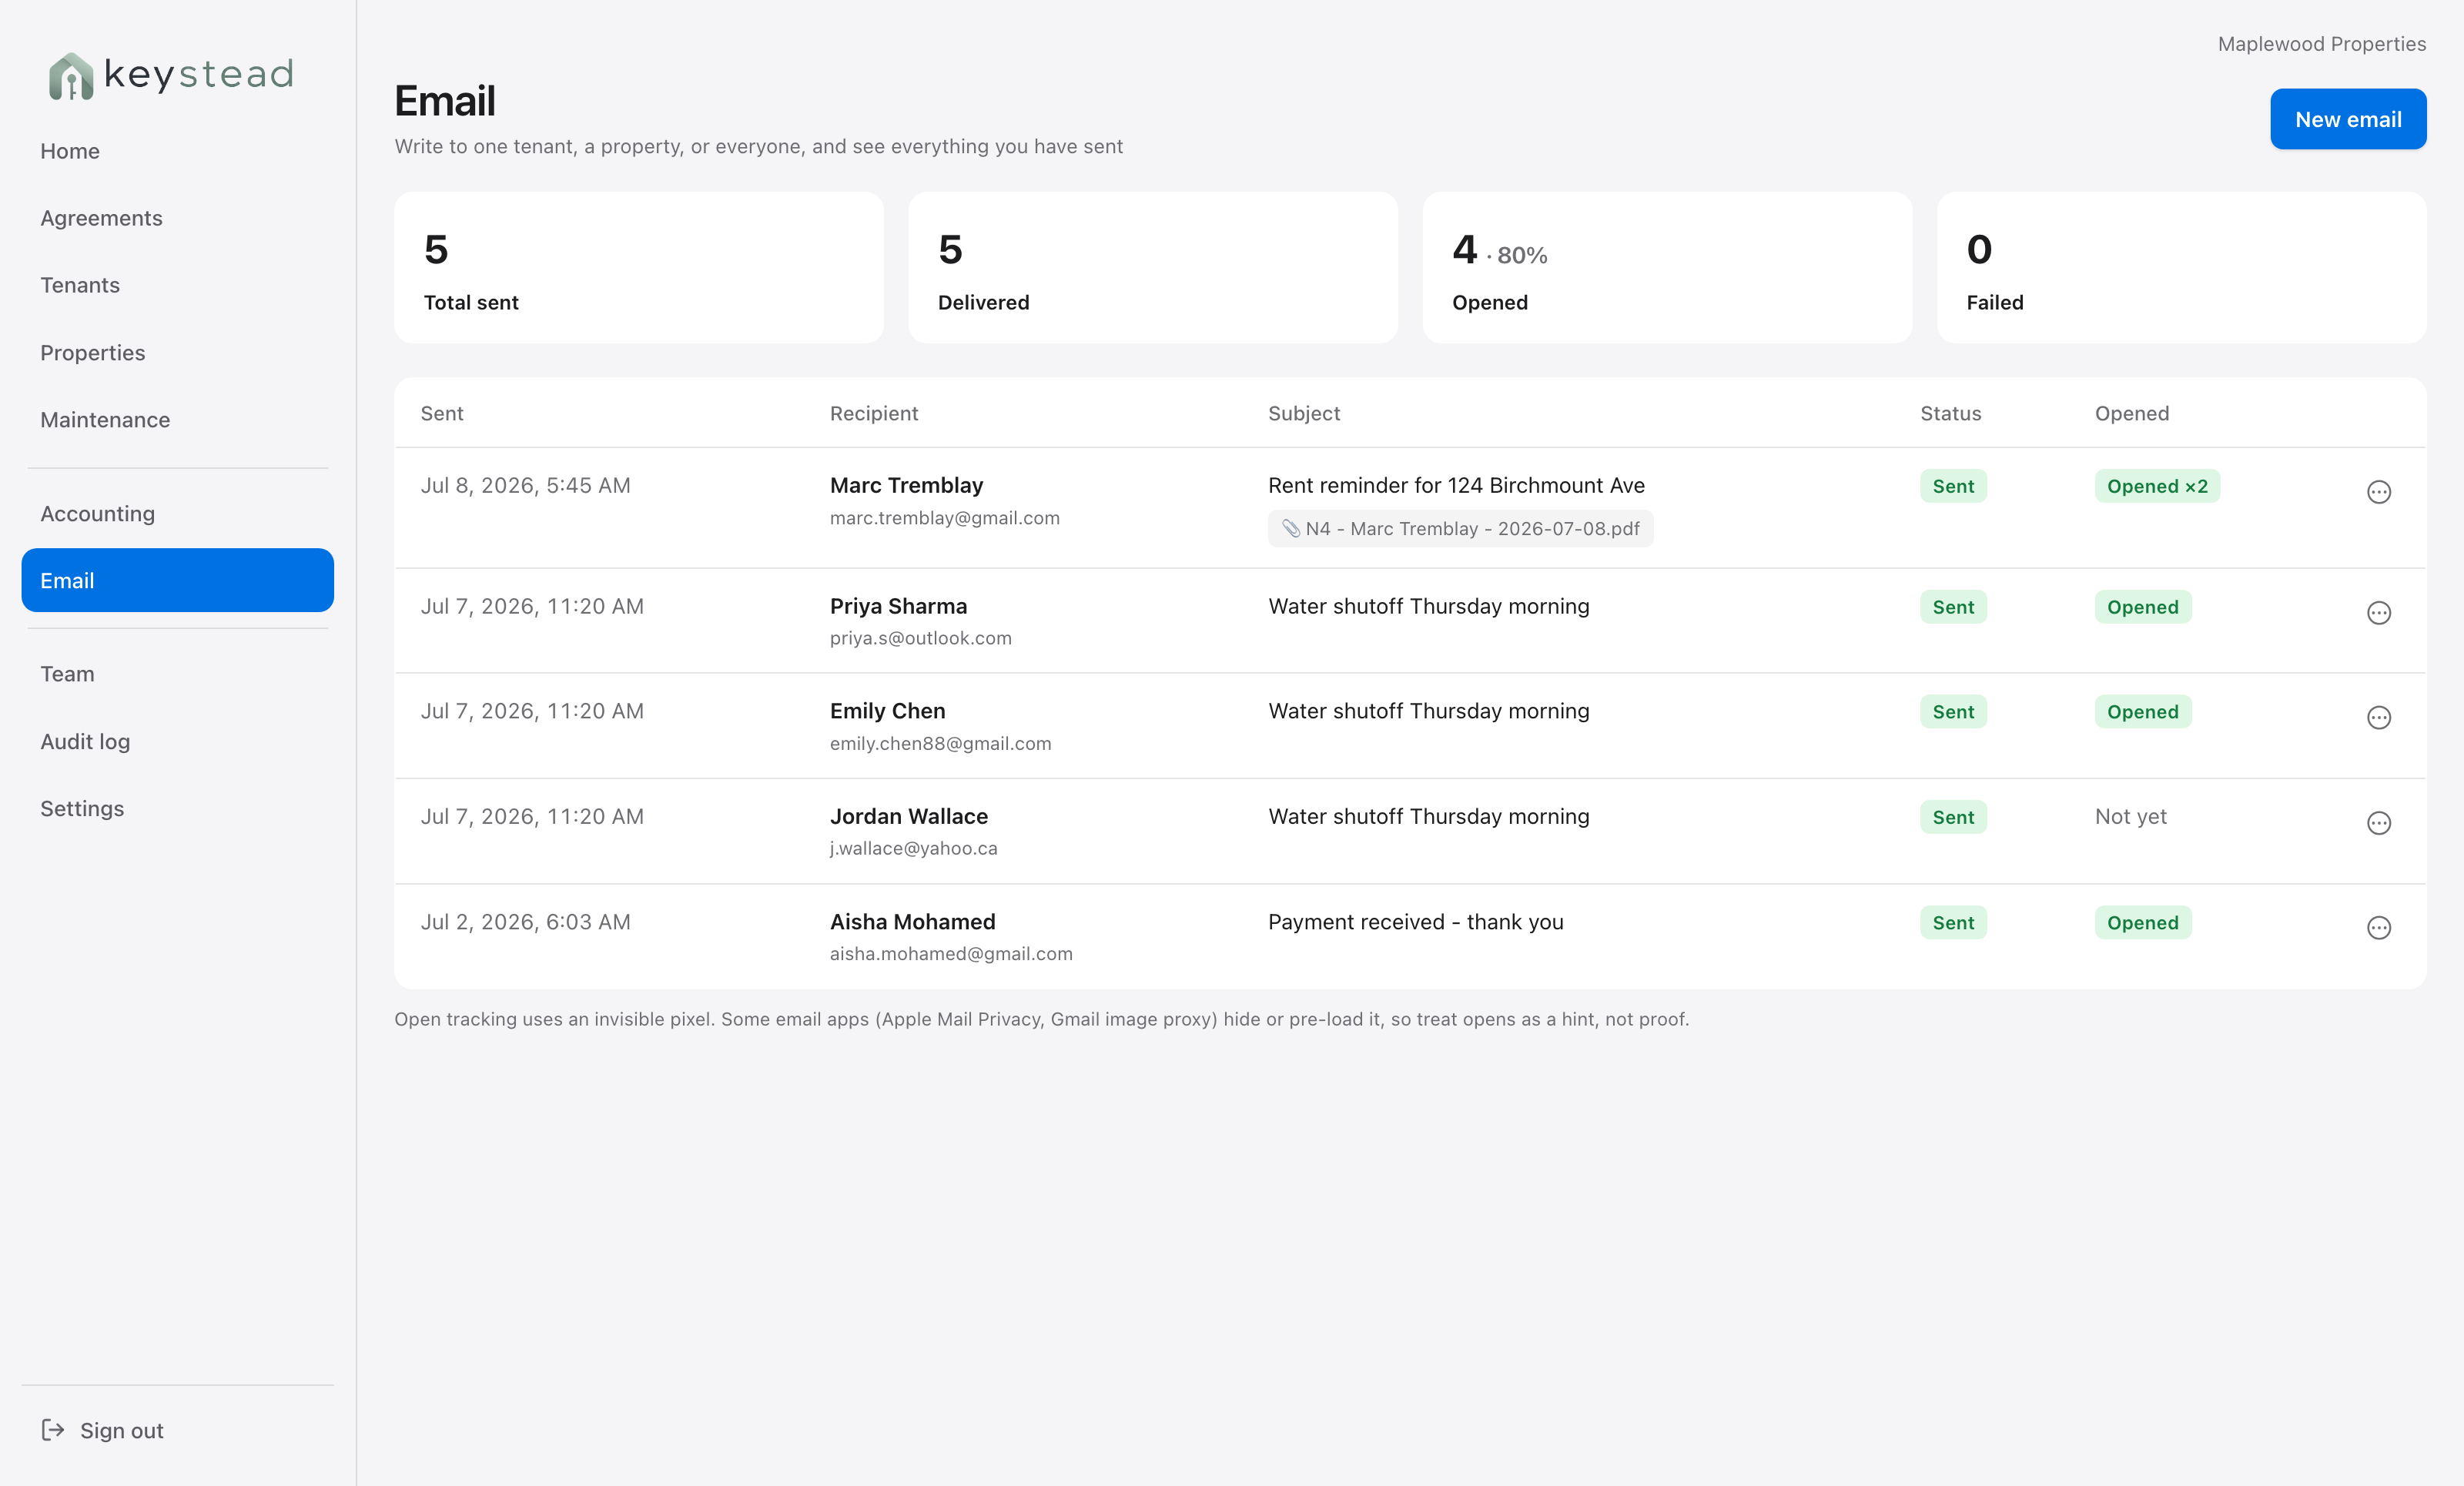
Task: Click the Failed stat card
Action: tap(2182, 268)
